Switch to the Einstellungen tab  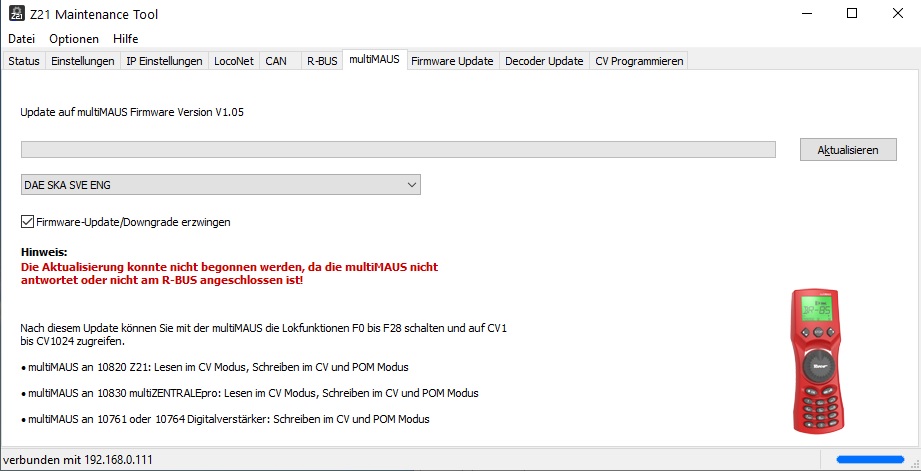[83, 61]
